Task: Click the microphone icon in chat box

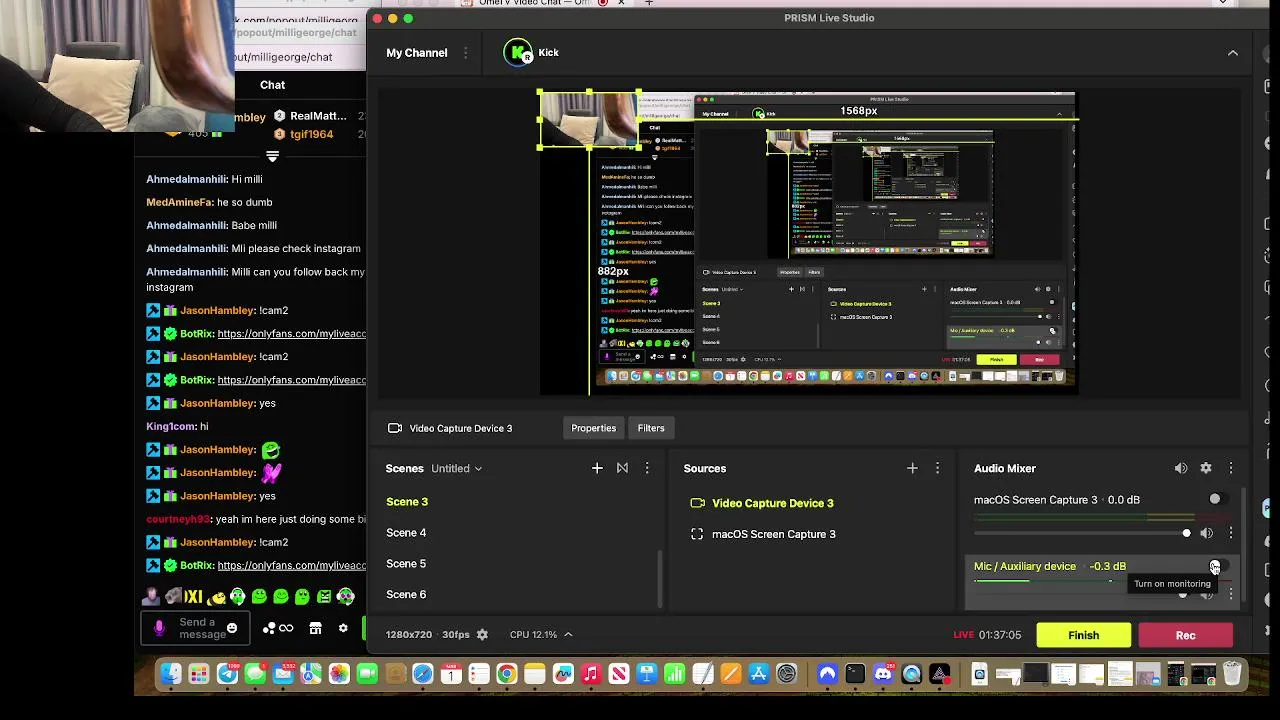Action: (x=159, y=628)
